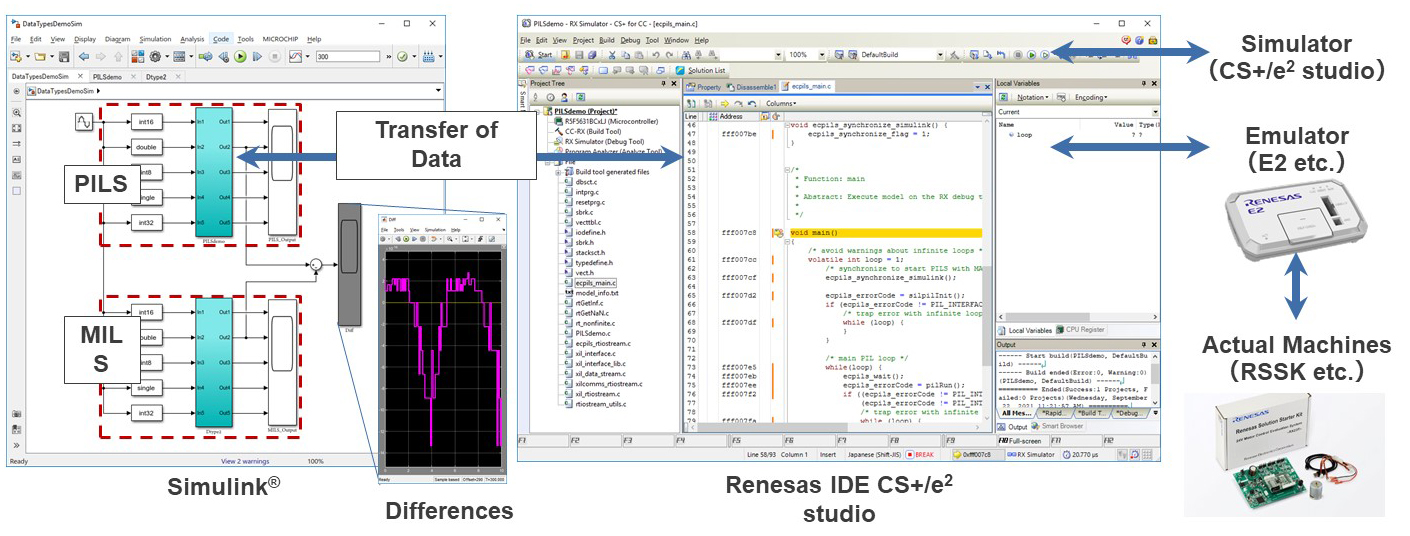Click the Save icon in Simulink toolbar
Screen dimensions: 1410x536
(64, 56)
